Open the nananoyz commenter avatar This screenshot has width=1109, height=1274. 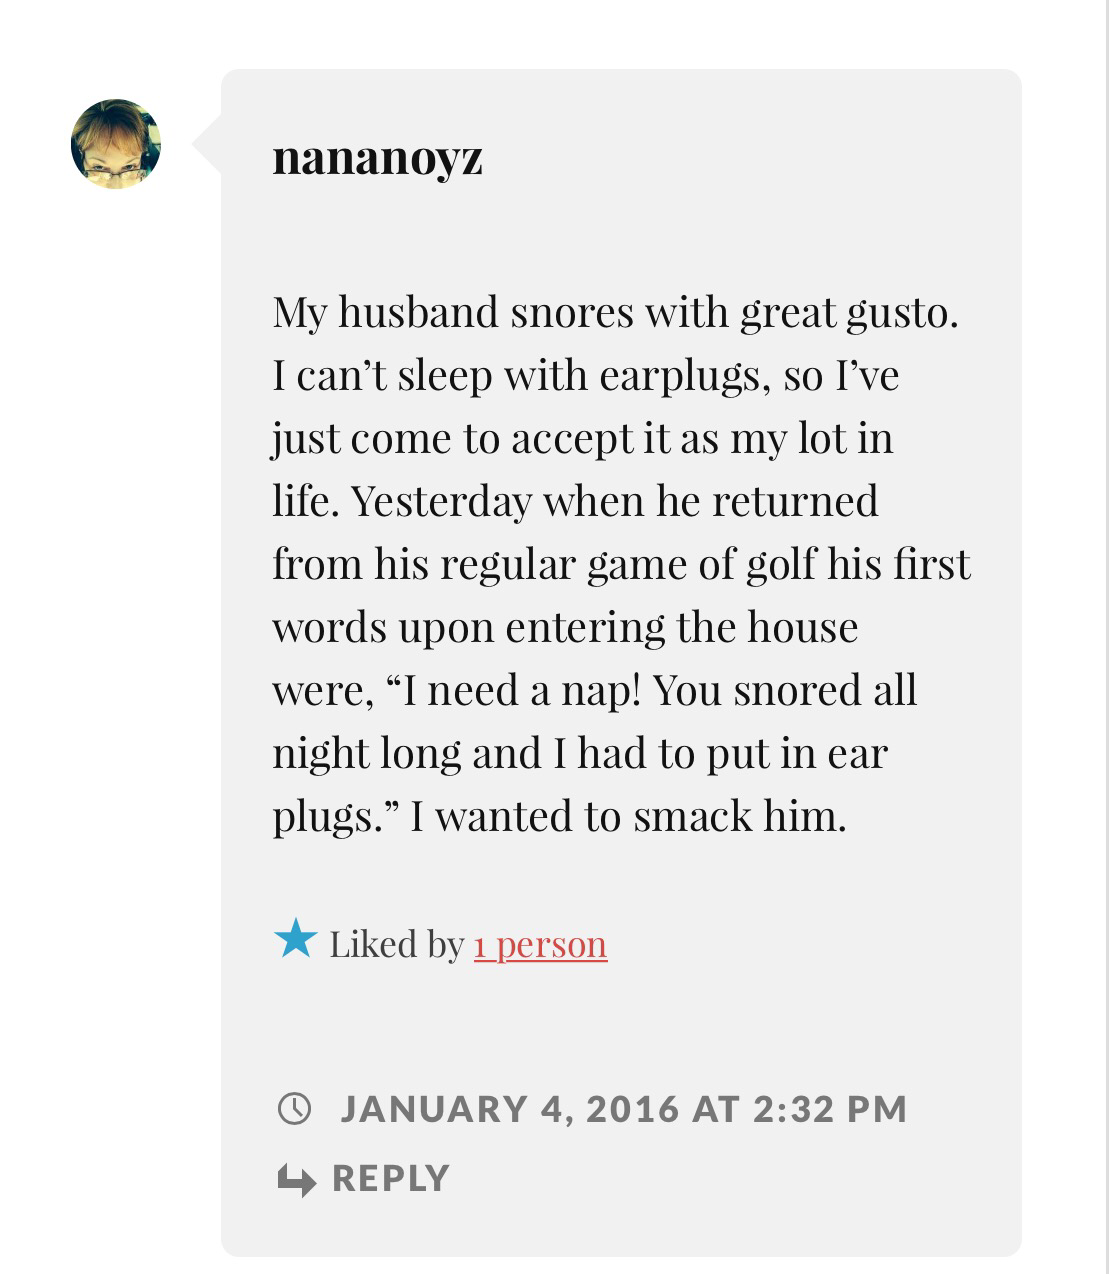pyautogui.click(x=116, y=144)
